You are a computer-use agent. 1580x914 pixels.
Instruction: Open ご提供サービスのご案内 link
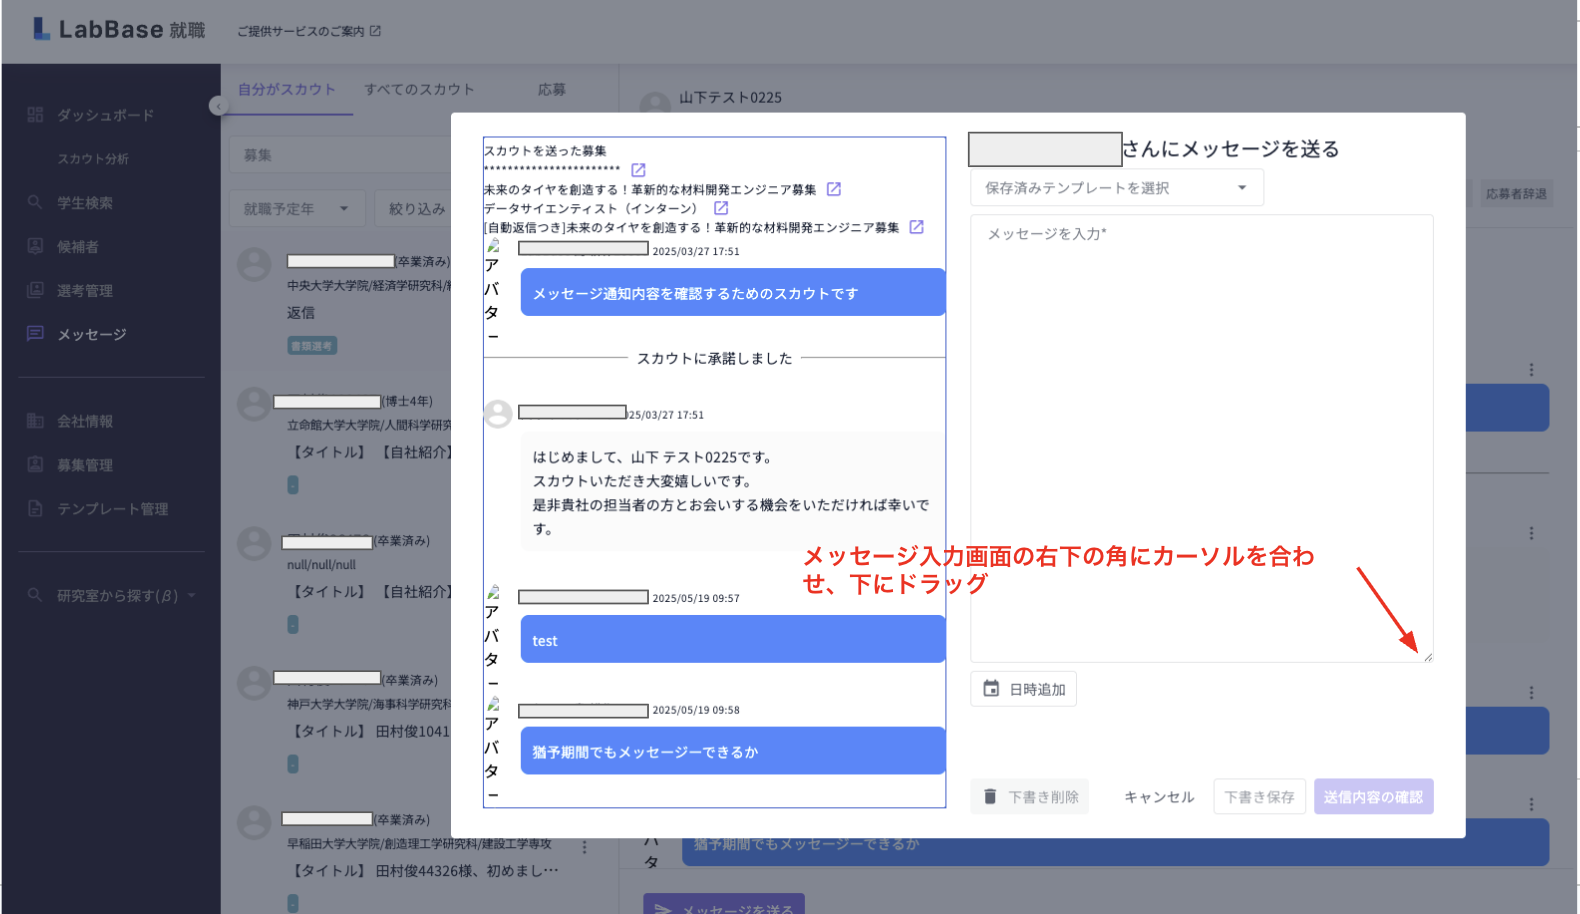(309, 31)
